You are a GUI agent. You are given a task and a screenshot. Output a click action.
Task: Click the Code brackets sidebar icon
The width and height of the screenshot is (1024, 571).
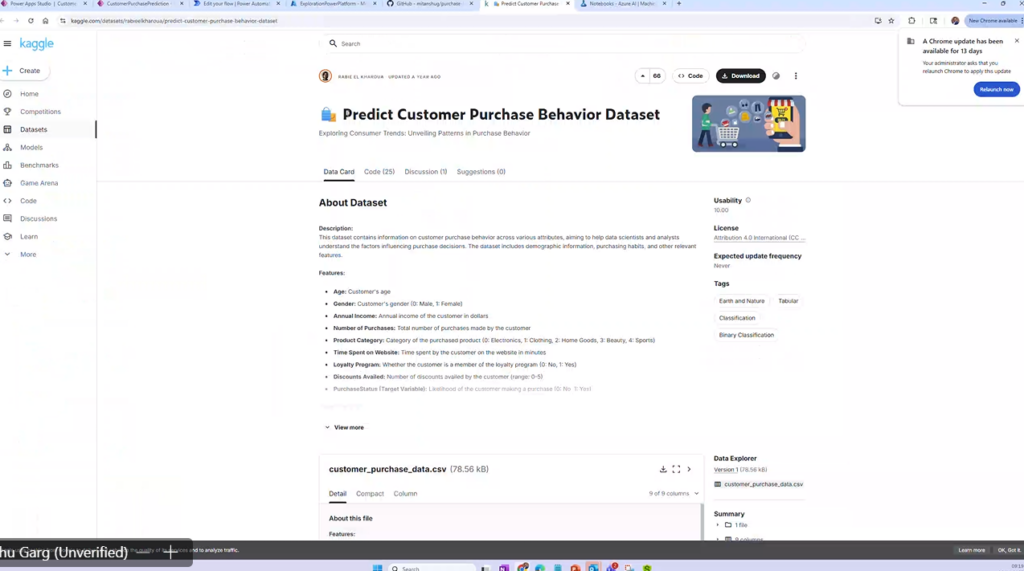point(7,201)
